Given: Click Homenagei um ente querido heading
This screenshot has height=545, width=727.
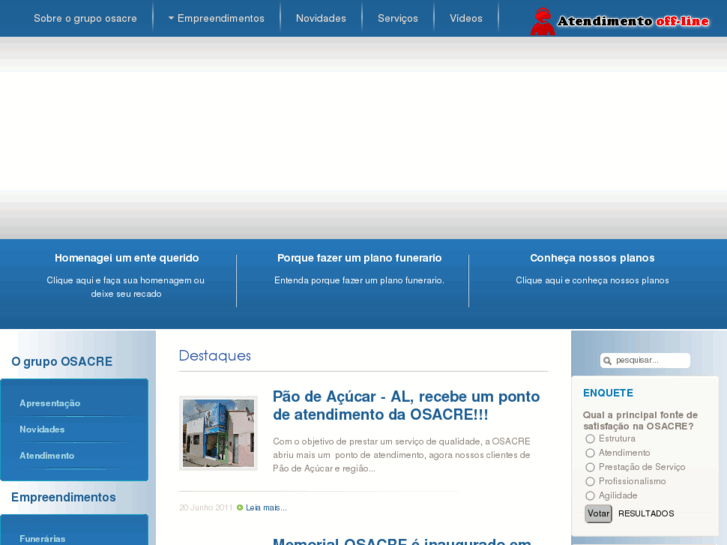Looking at the screenshot, I should pyautogui.click(x=127, y=258).
